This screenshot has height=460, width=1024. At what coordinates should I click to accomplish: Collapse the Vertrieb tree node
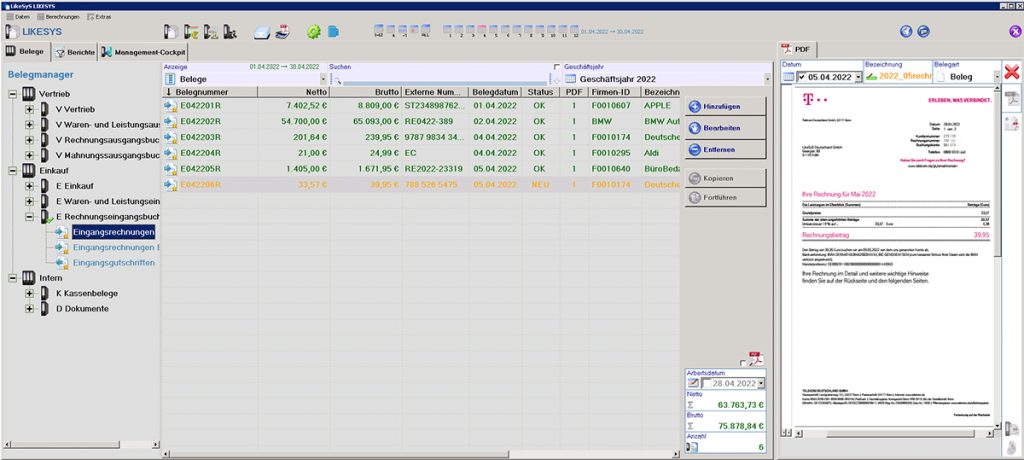pyautogui.click(x=13, y=94)
